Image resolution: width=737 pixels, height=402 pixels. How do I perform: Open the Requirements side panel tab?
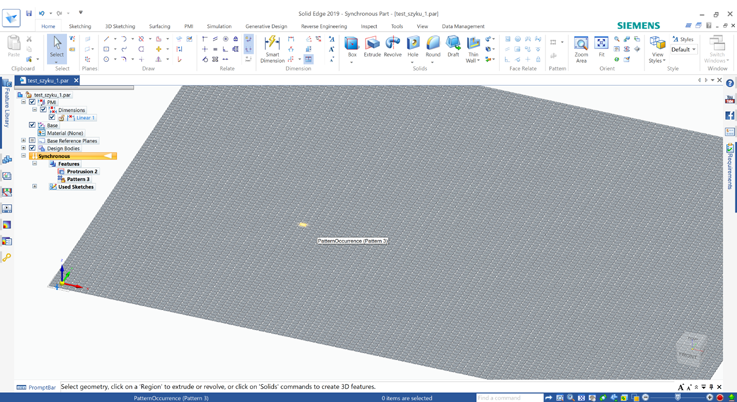(x=729, y=167)
